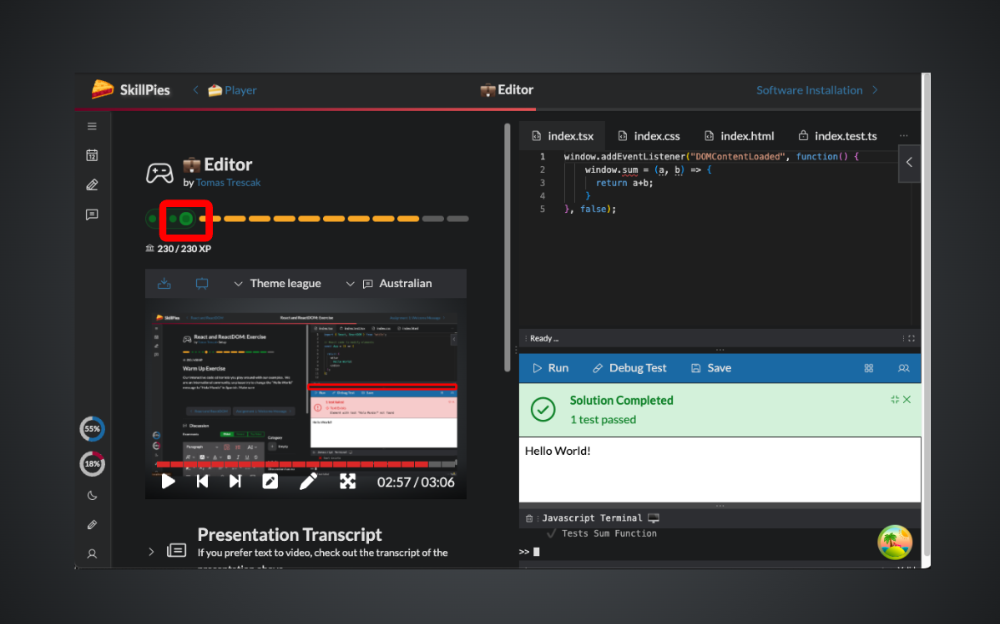Click the download icon above the video
The width and height of the screenshot is (1000, 624).
(x=164, y=284)
